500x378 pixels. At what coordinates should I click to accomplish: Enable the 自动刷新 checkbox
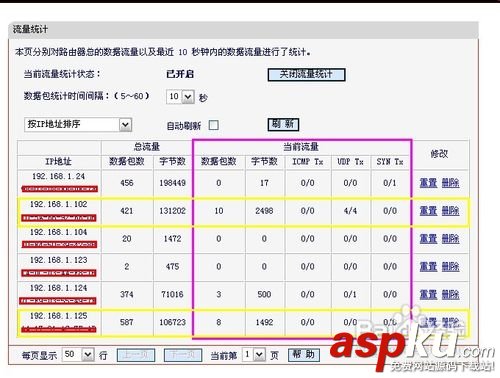pos(214,125)
